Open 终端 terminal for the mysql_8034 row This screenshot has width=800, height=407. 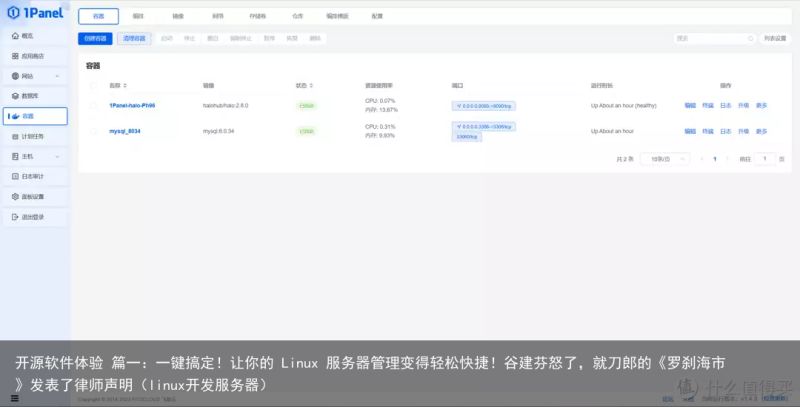pyautogui.click(x=708, y=131)
